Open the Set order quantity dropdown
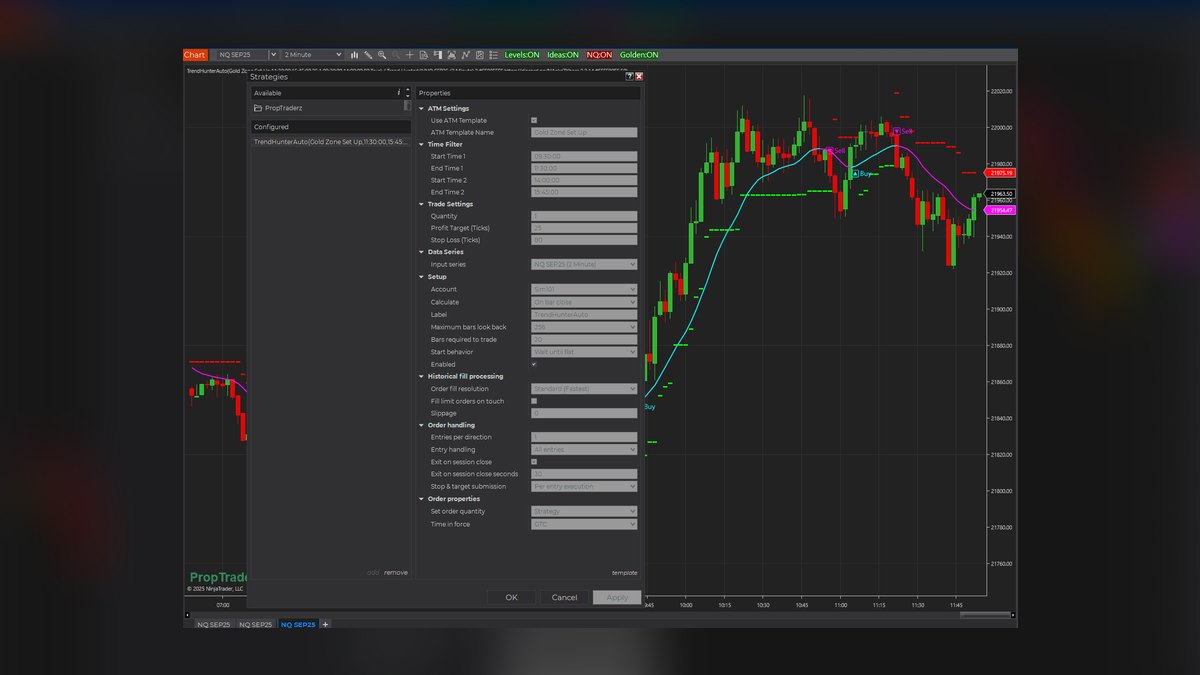Viewport: 1200px width, 675px height. tap(584, 511)
